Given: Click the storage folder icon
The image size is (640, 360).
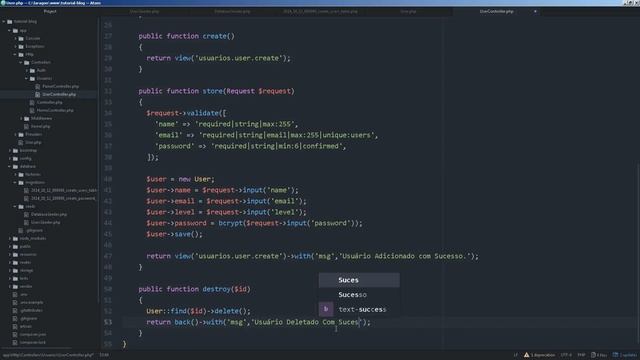Looking at the screenshot, I should (x=15, y=271).
